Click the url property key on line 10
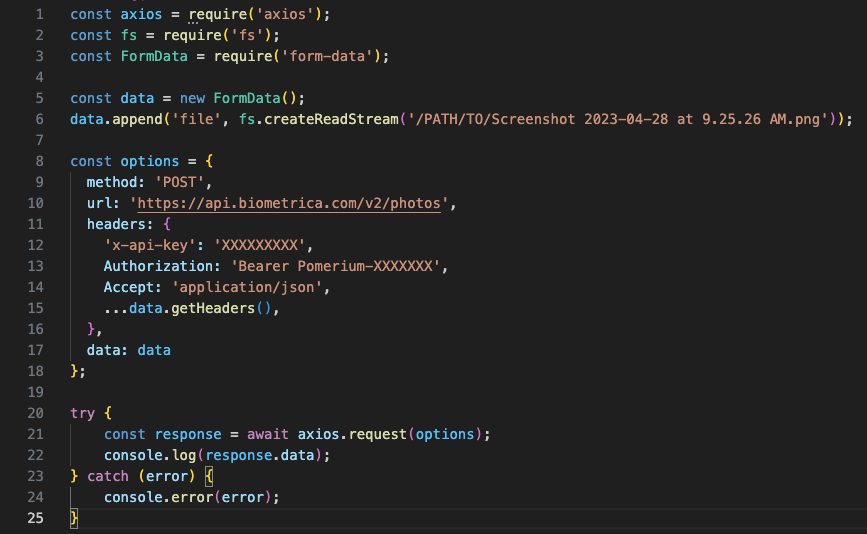867x534 pixels. [100, 203]
